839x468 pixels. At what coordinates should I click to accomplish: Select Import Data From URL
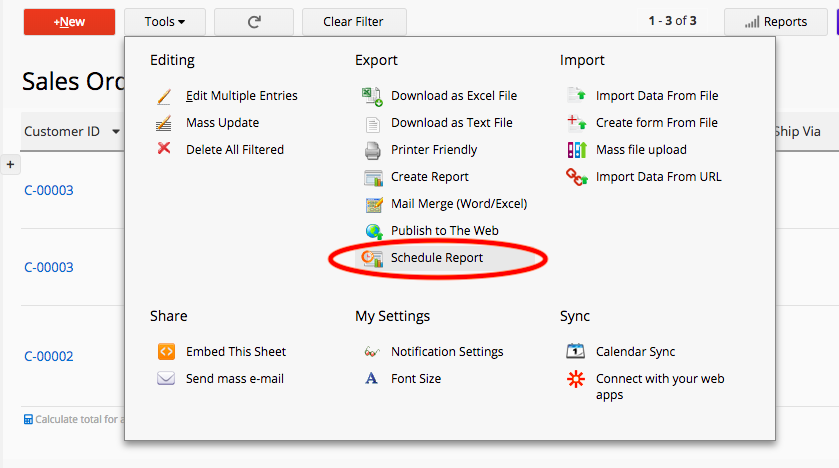[658, 177]
